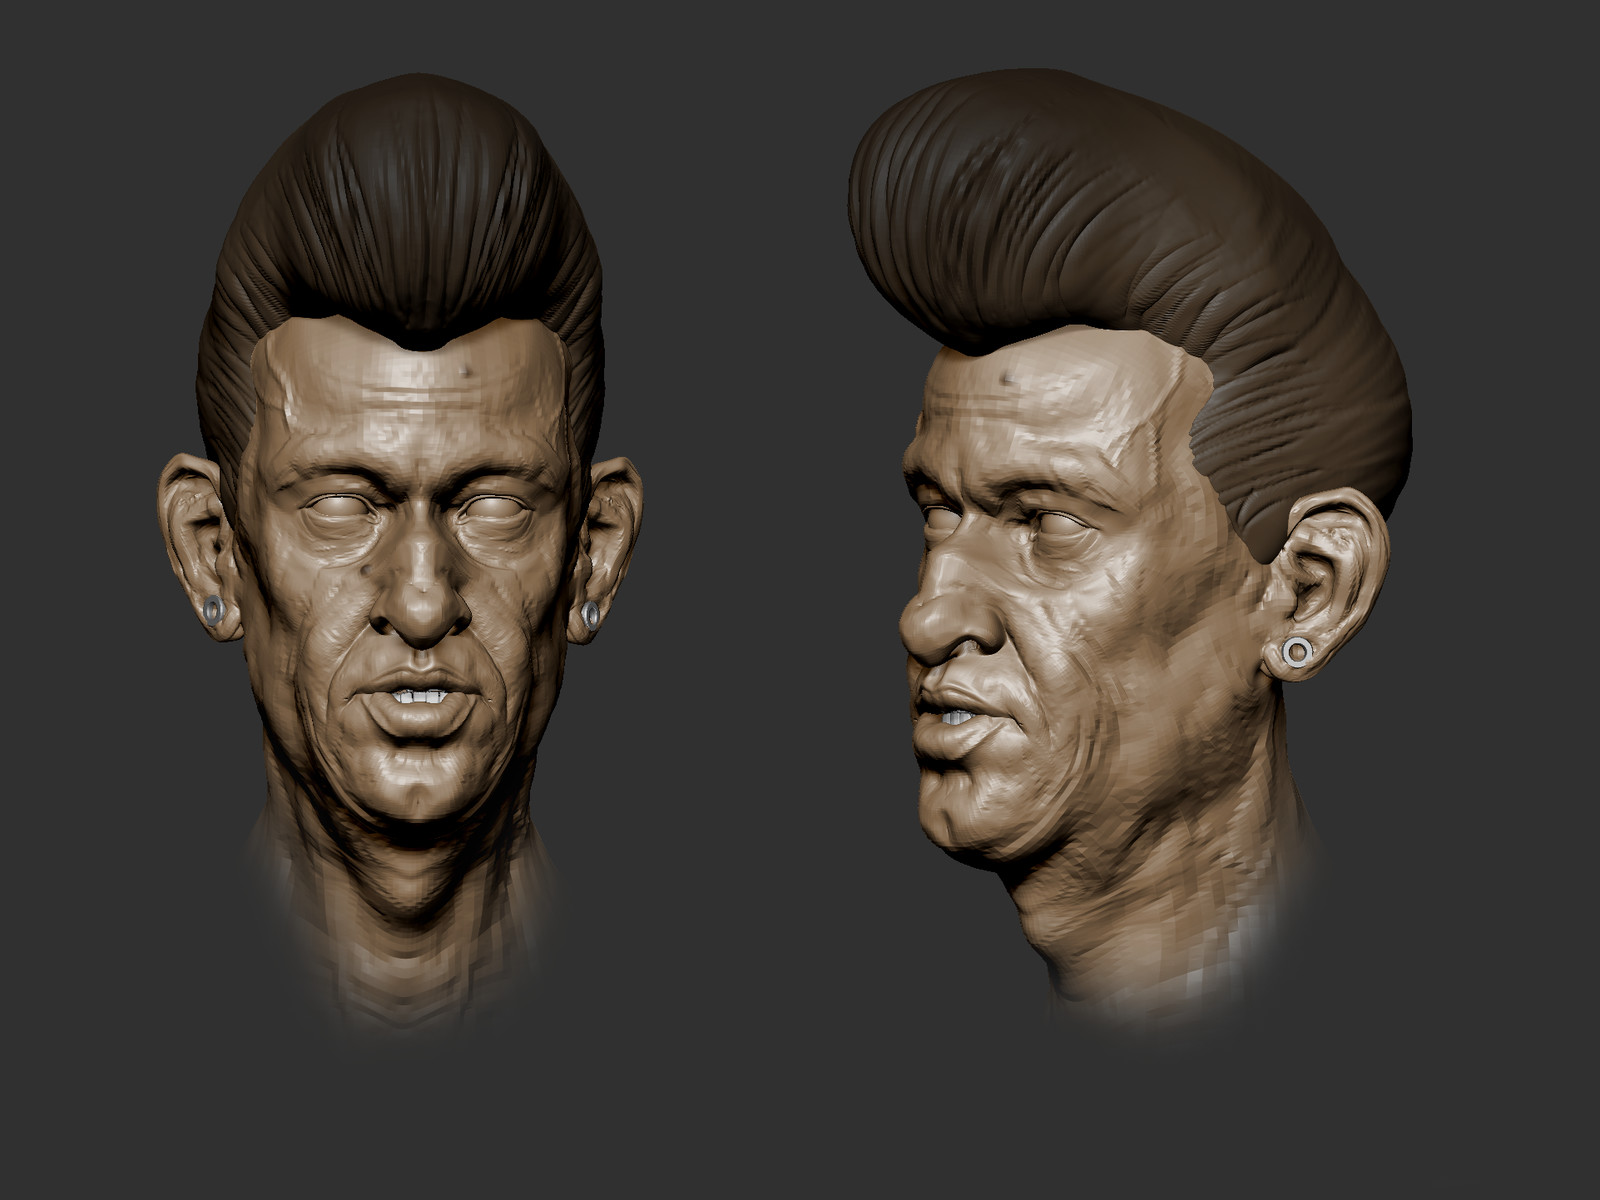
Task: Select the front-facing head sculpt
Action: [400, 550]
